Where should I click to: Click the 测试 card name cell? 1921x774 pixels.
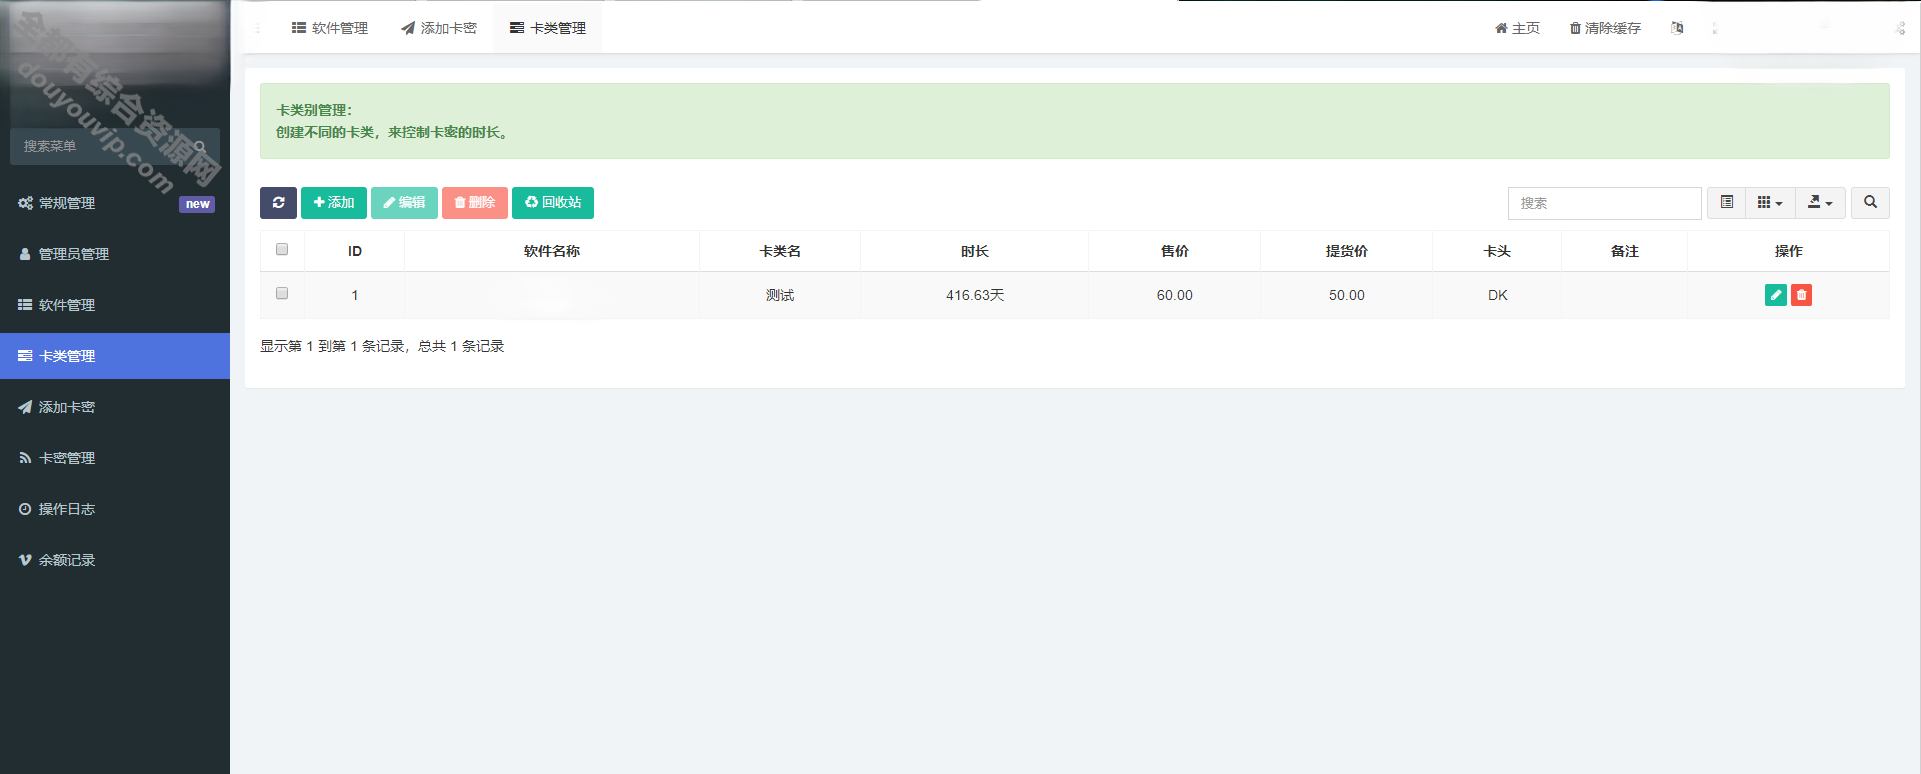tap(780, 295)
